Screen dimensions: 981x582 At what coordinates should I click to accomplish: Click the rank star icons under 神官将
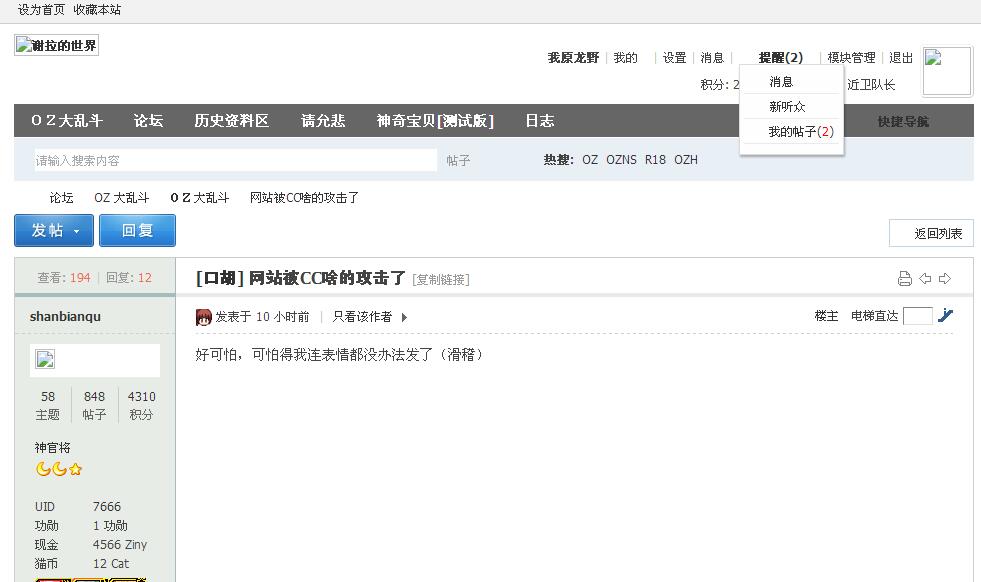tap(59, 469)
